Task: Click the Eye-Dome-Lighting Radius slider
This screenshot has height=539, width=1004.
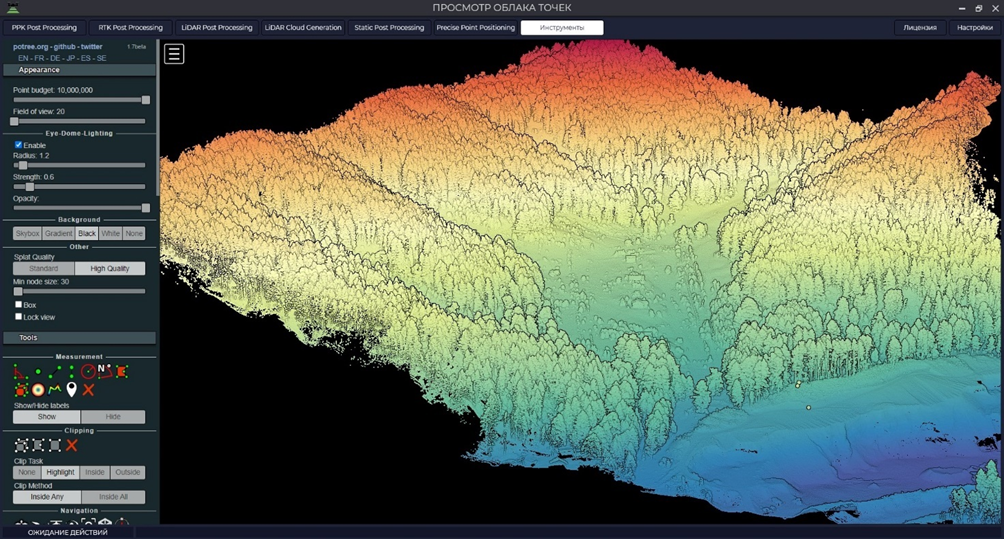Action: (x=79, y=165)
